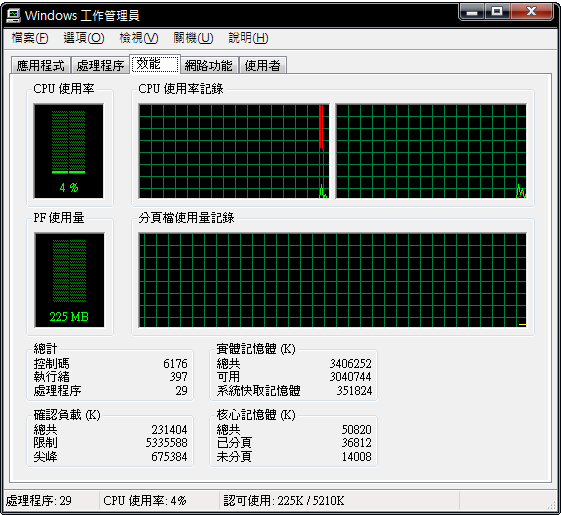Click the 限制 value 5335588
The height and width of the screenshot is (515, 561).
point(166,443)
